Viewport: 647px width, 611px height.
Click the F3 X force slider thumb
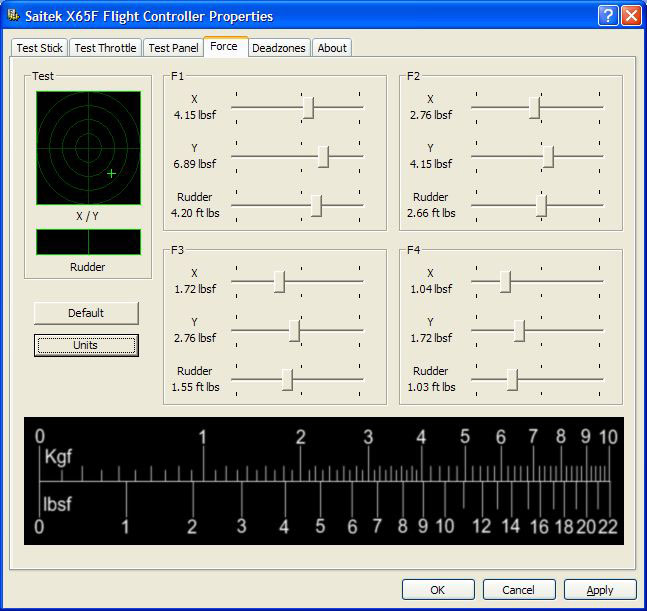click(279, 282)
